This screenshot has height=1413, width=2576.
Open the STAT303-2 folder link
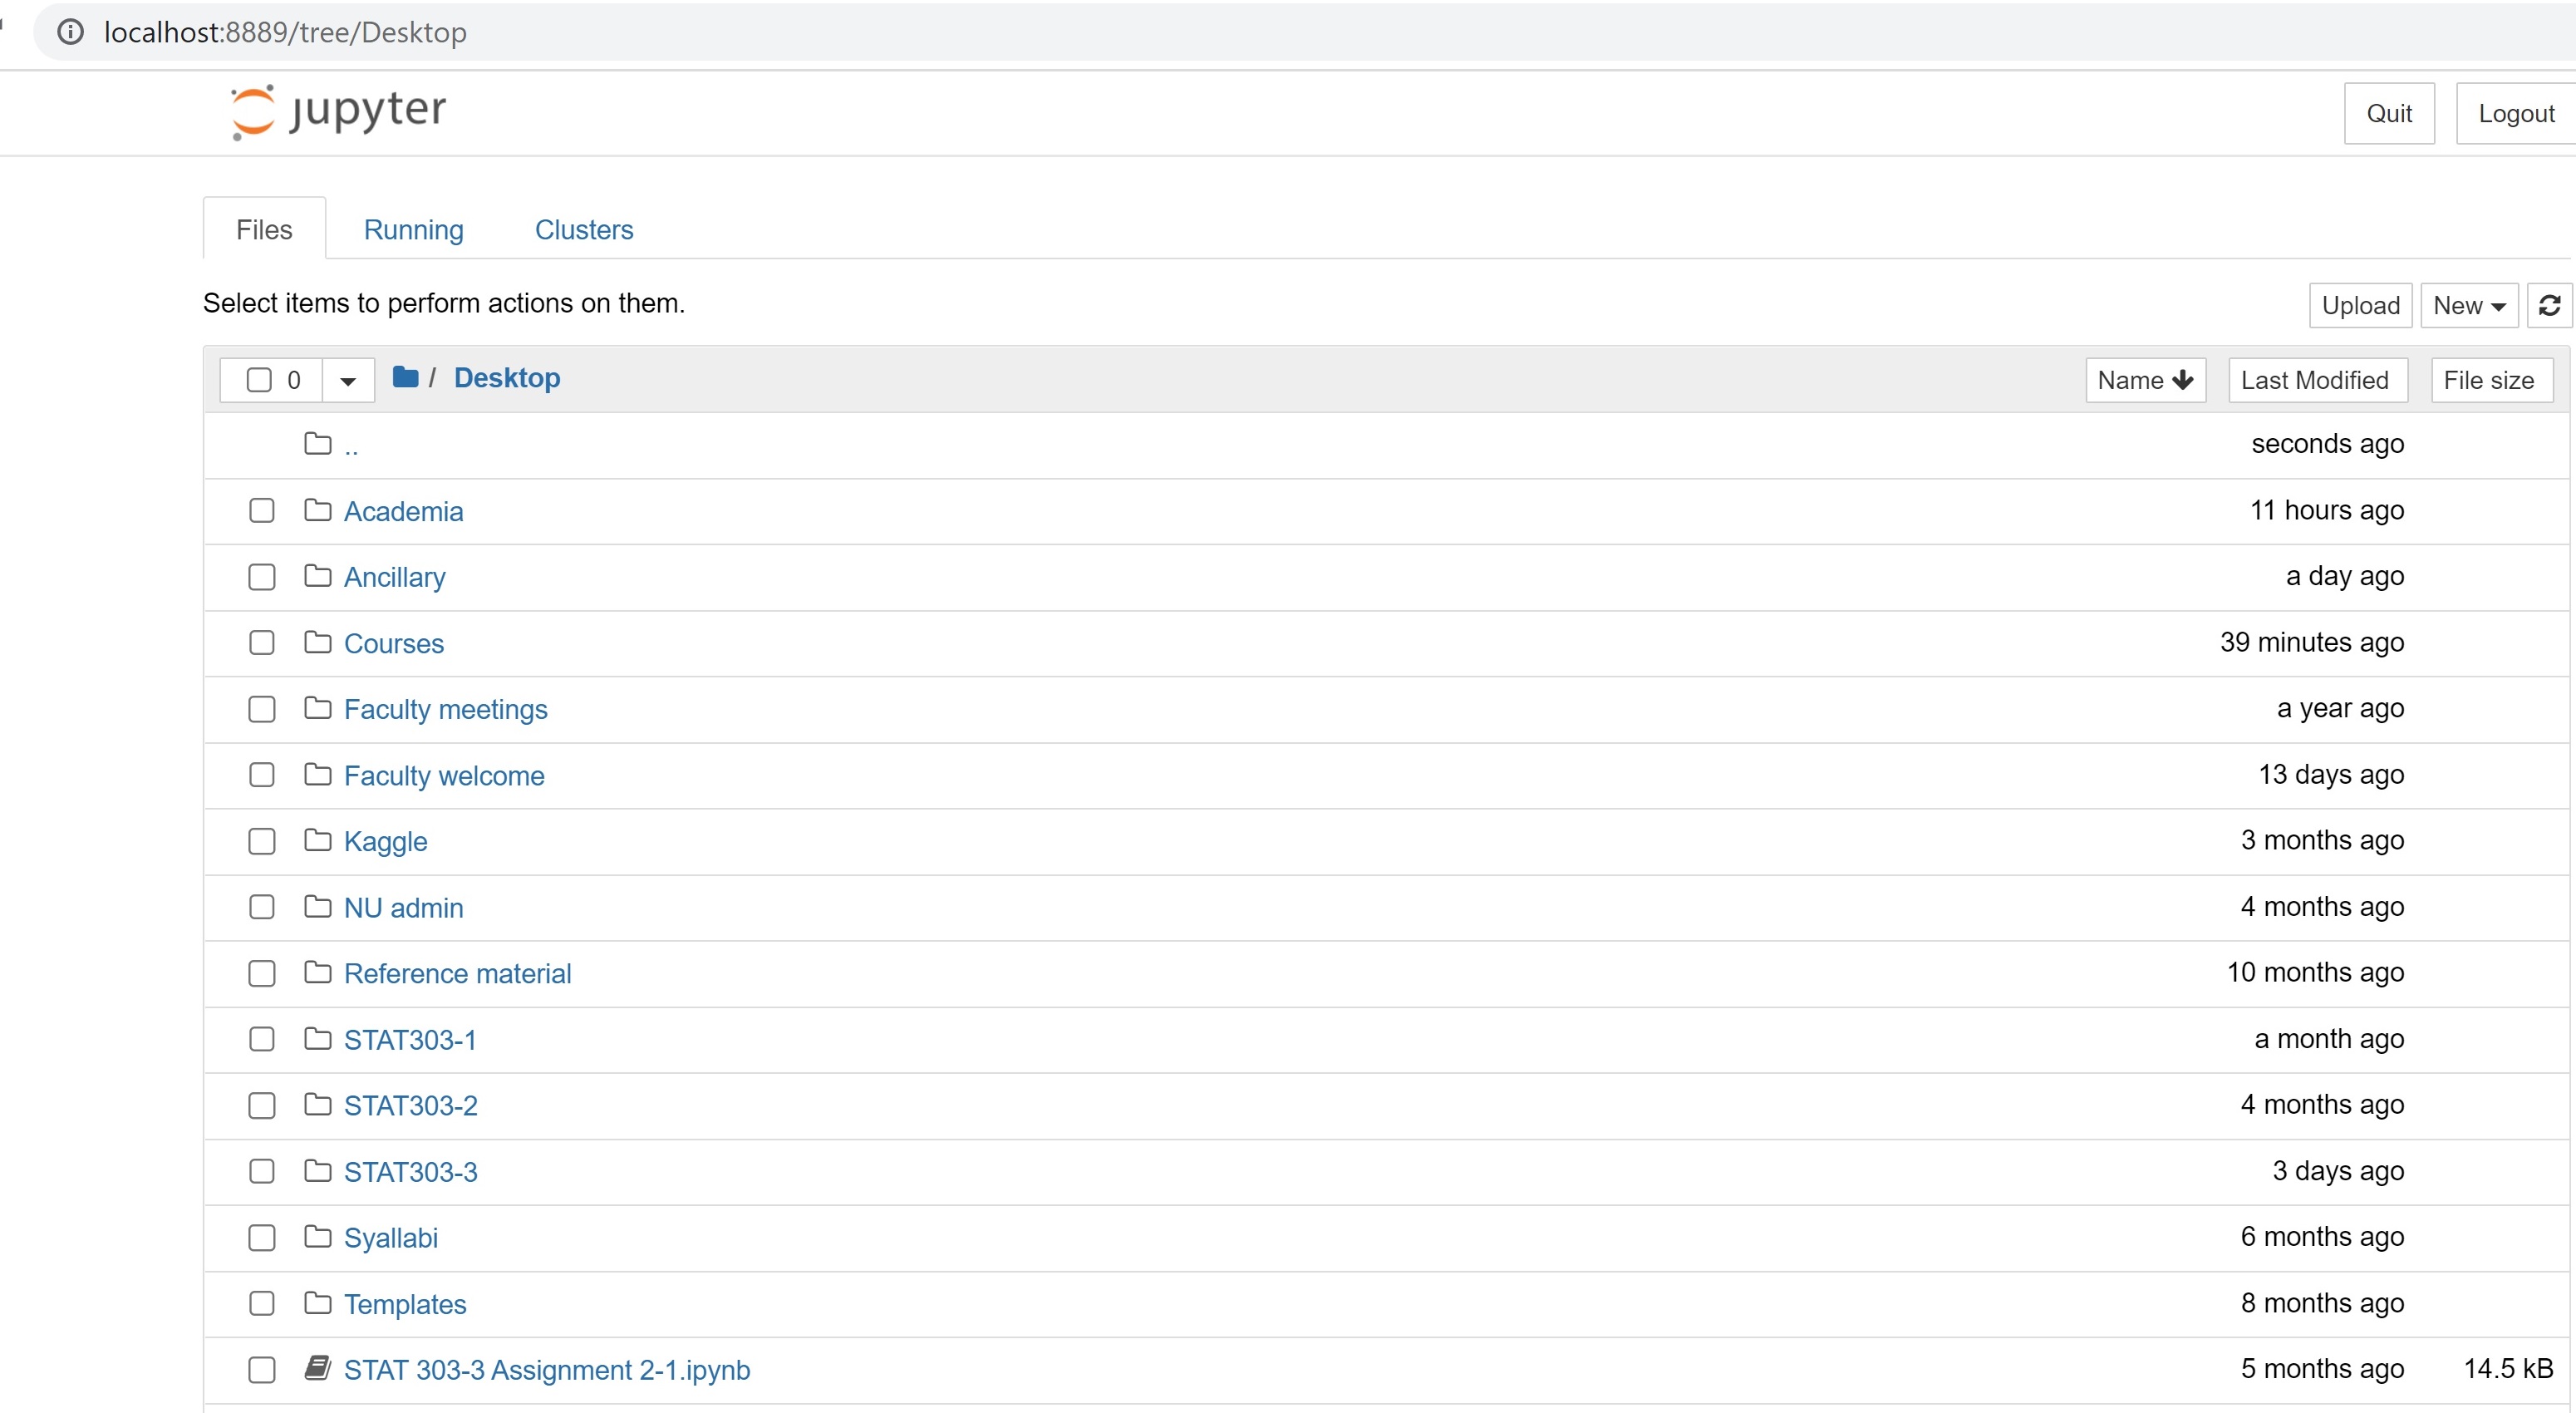pos(410,1105)
